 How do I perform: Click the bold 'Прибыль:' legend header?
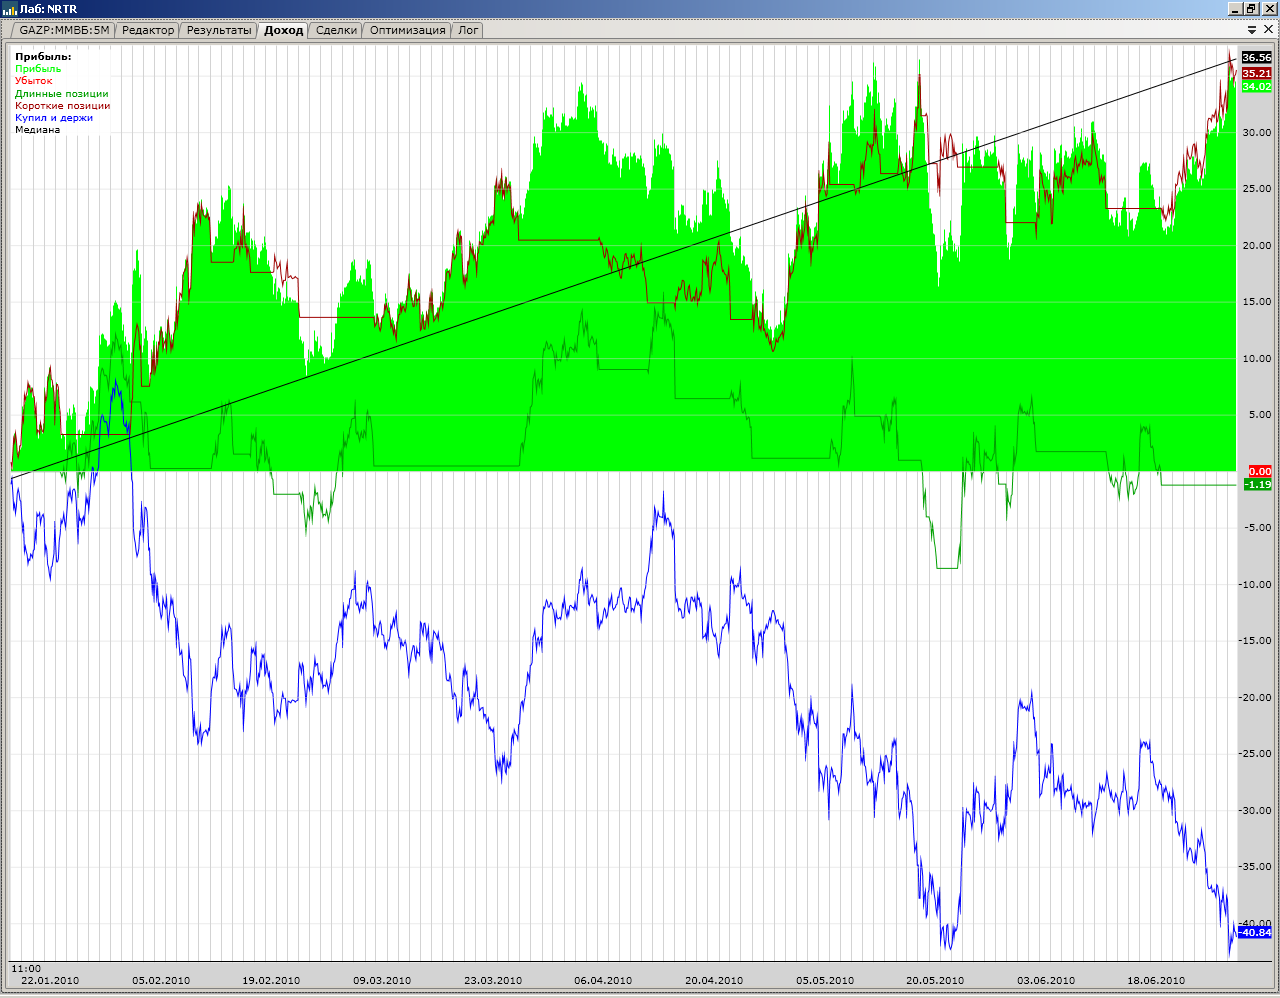(x=43, y=57)
